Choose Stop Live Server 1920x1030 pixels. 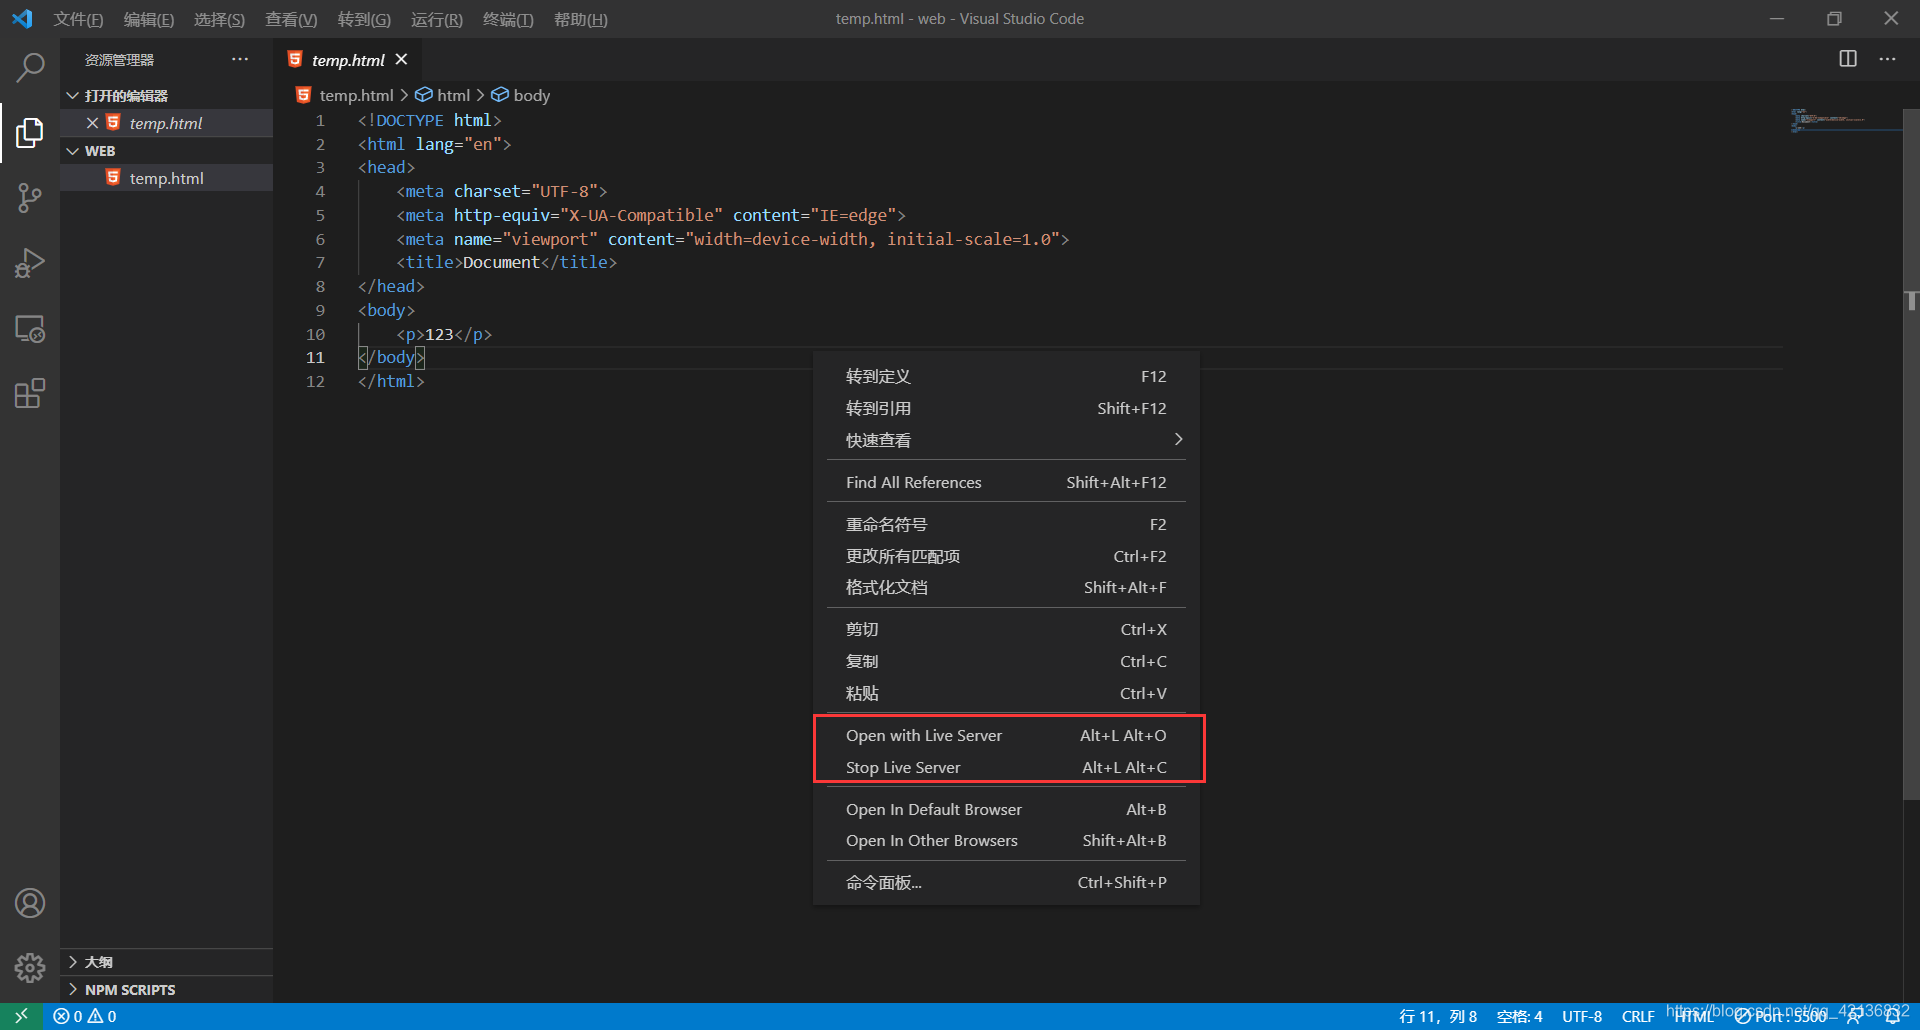[x=1006, y=768]
